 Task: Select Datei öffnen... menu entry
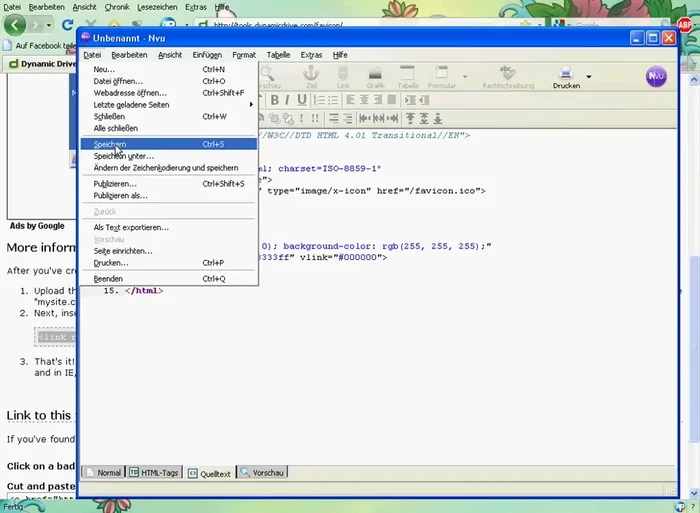(x=169, y=81)
